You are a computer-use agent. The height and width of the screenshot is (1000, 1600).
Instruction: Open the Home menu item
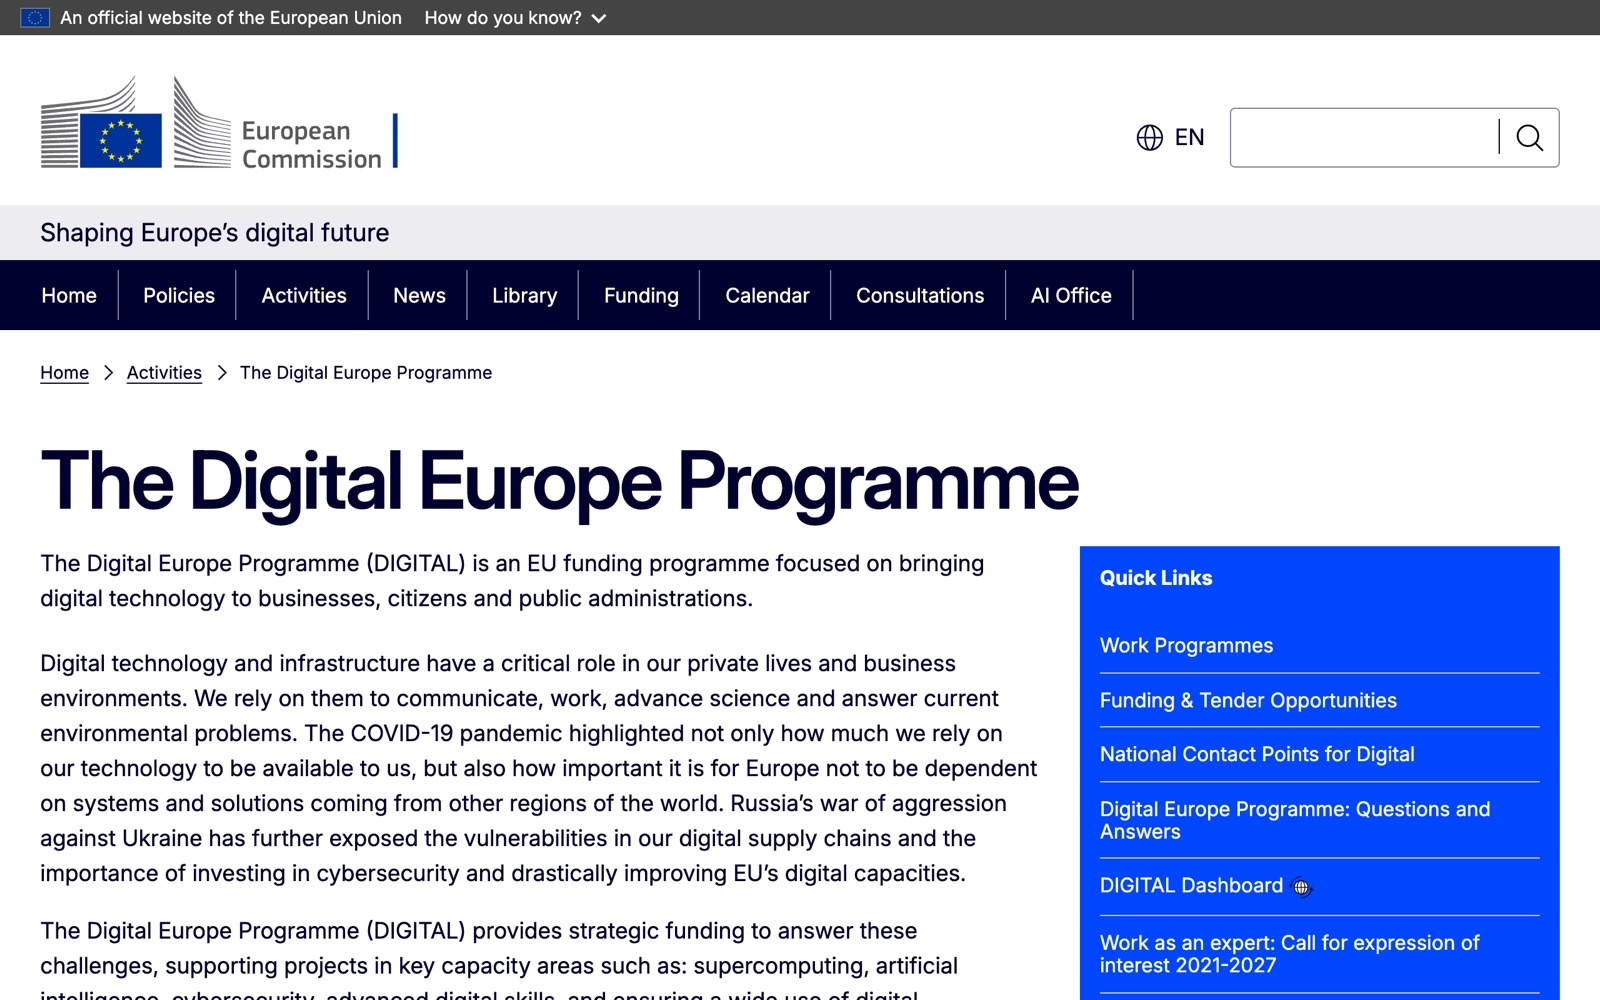point(69,295)
